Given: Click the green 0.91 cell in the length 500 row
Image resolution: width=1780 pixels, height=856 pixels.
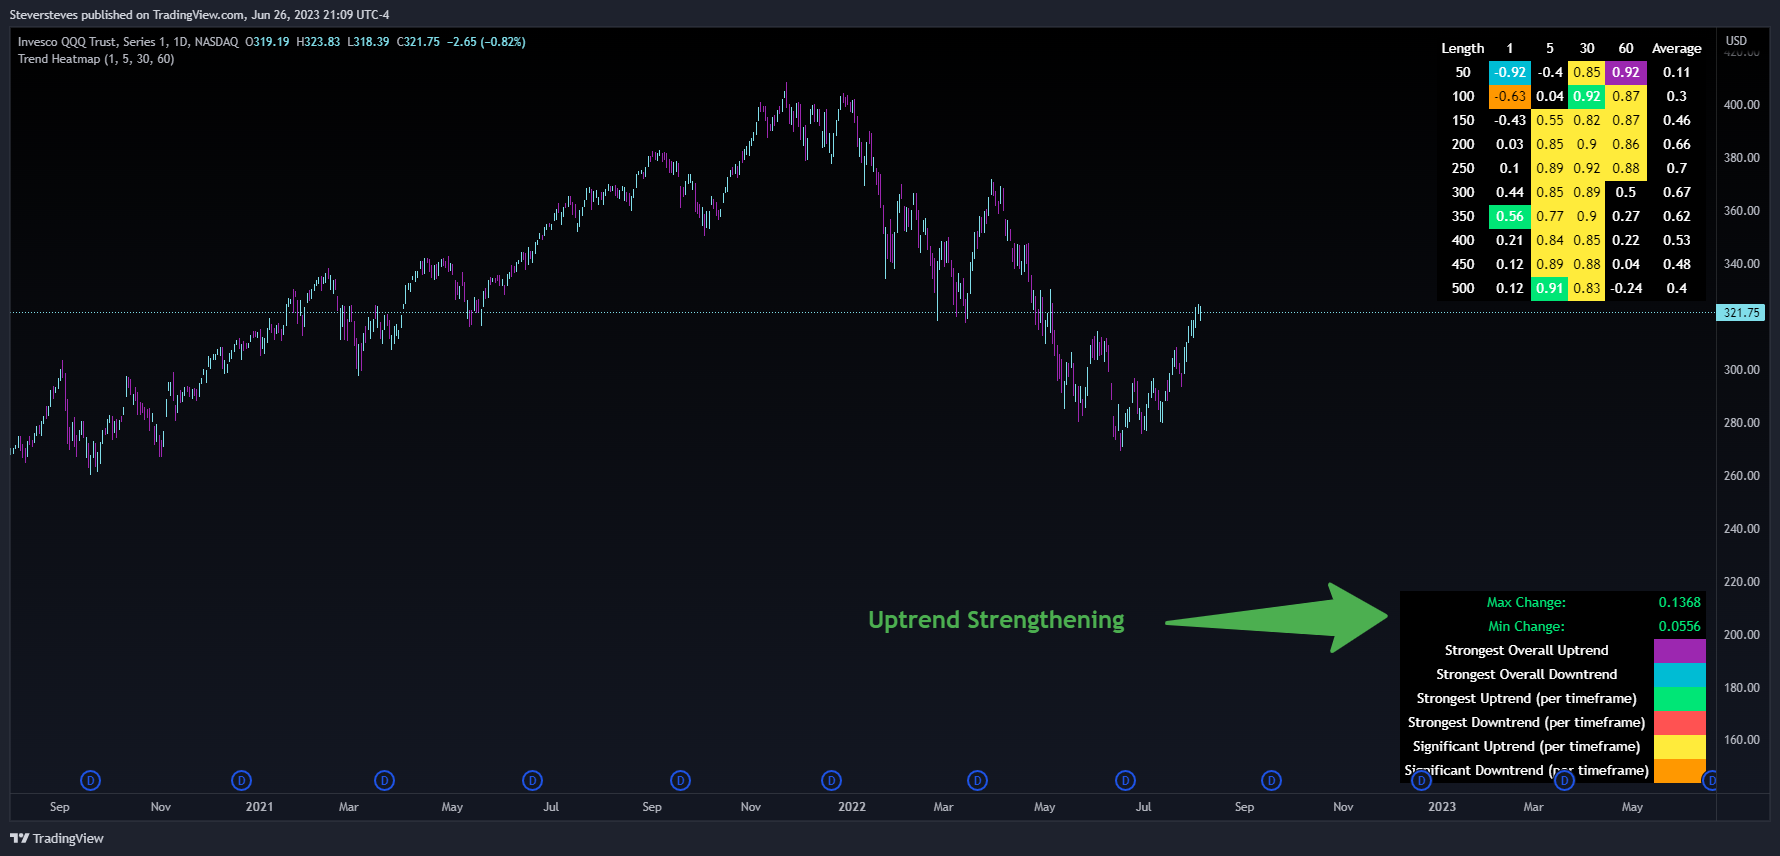Looking at the screenshot, I should click(x=1549, y=288).
